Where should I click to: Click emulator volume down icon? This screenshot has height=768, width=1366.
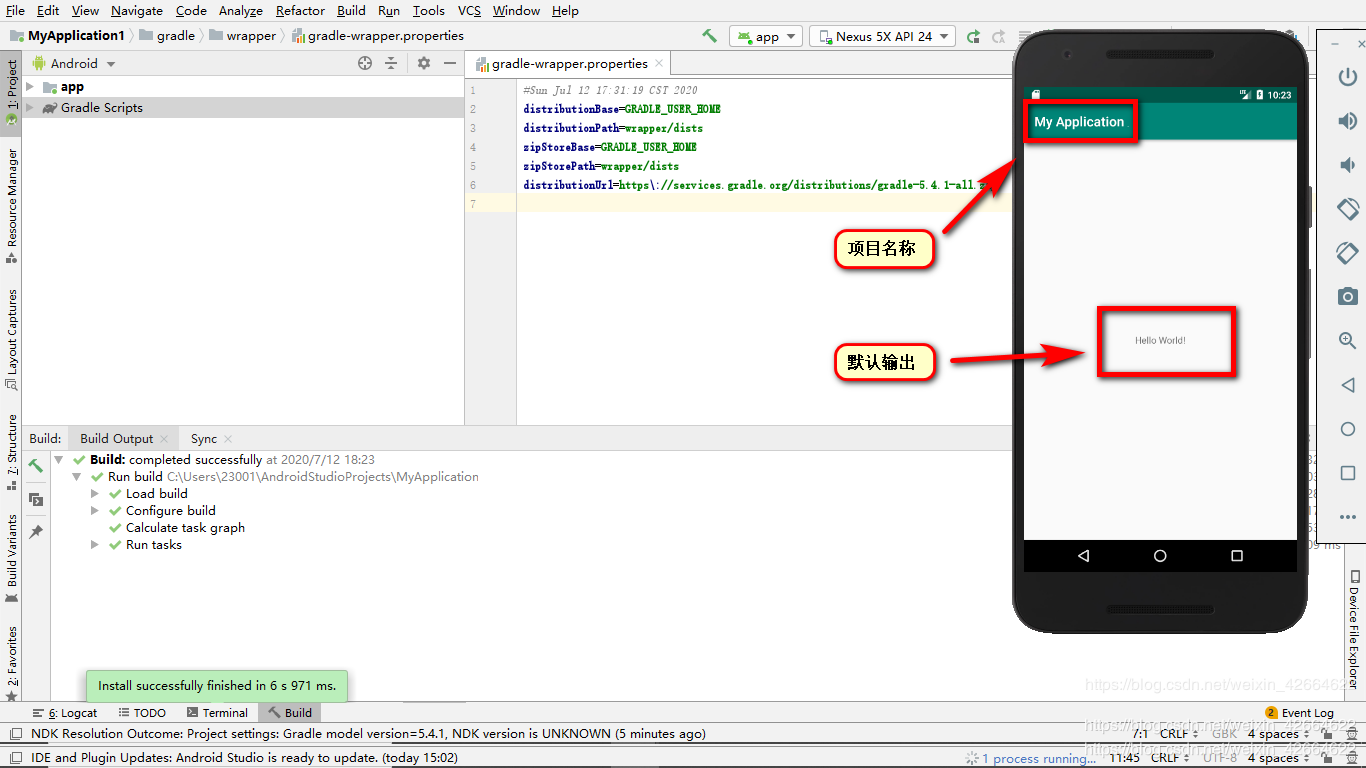pyautogui.click(x=1348, y=165)
